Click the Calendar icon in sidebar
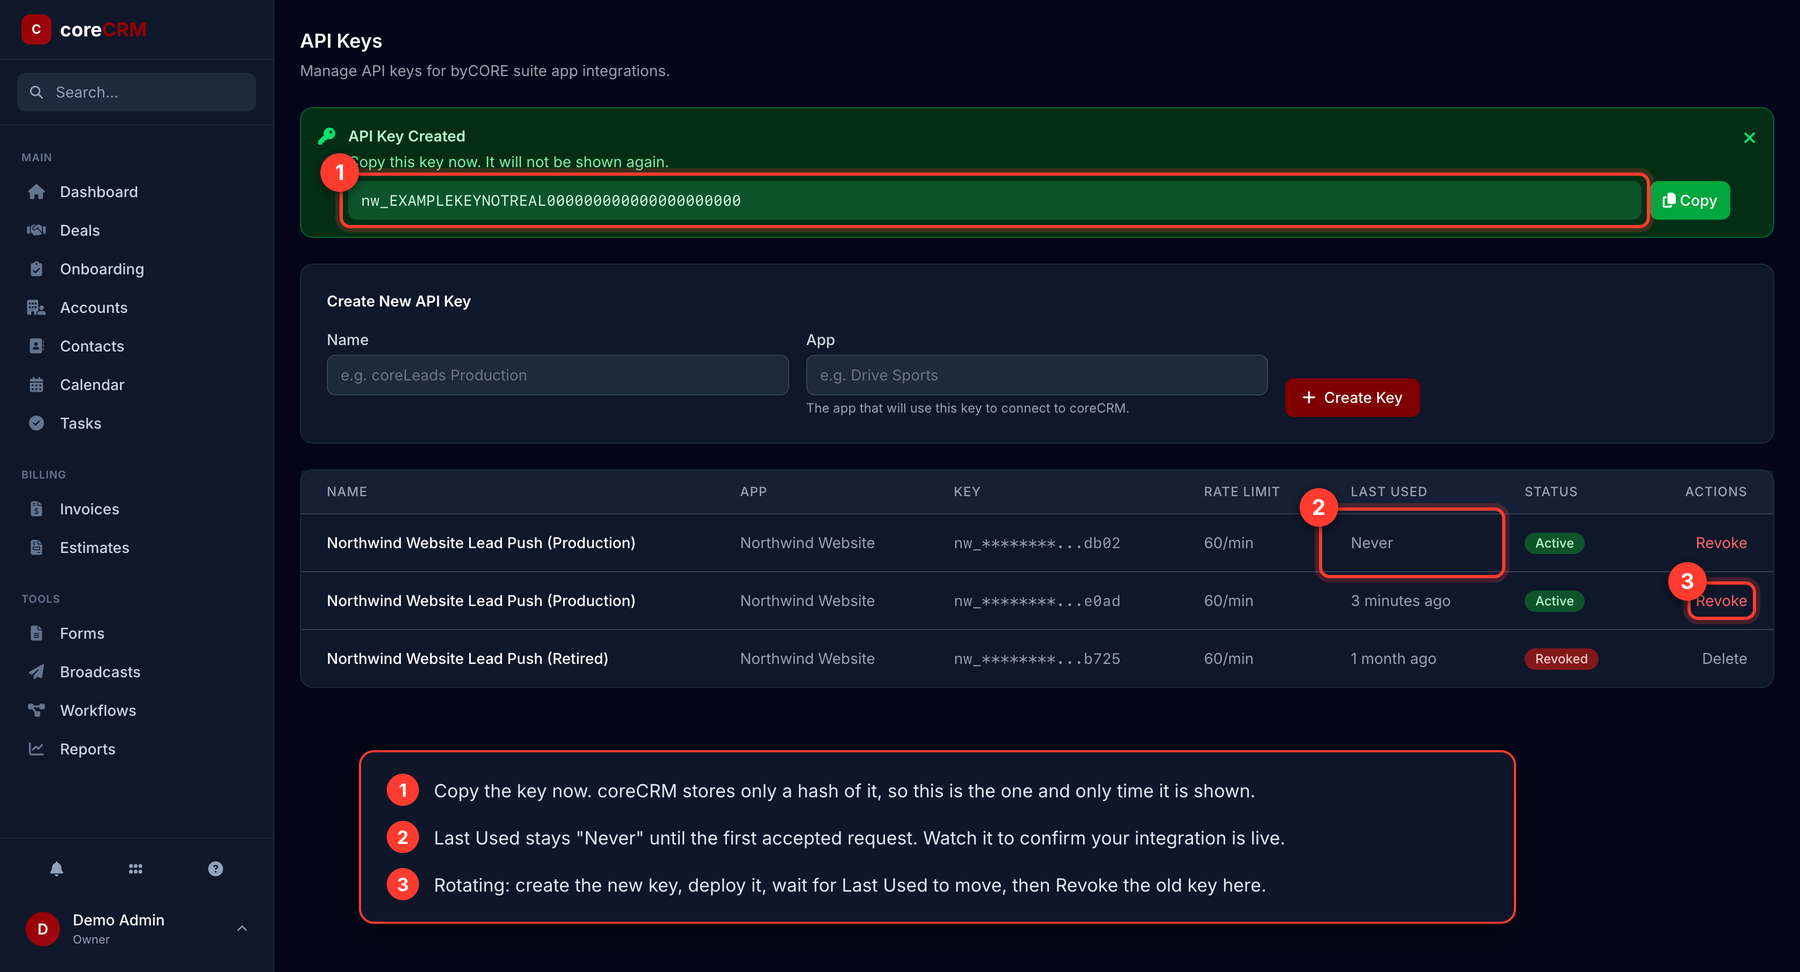 [37, 385]
